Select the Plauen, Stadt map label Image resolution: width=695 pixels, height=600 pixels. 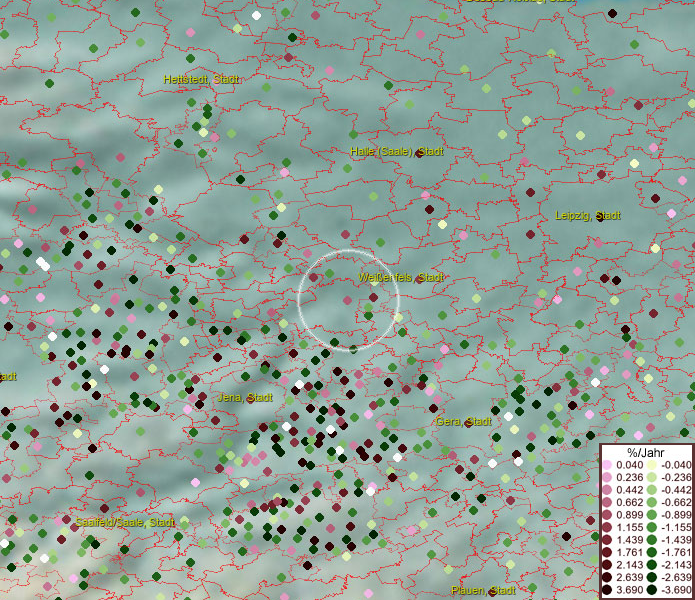483,590
